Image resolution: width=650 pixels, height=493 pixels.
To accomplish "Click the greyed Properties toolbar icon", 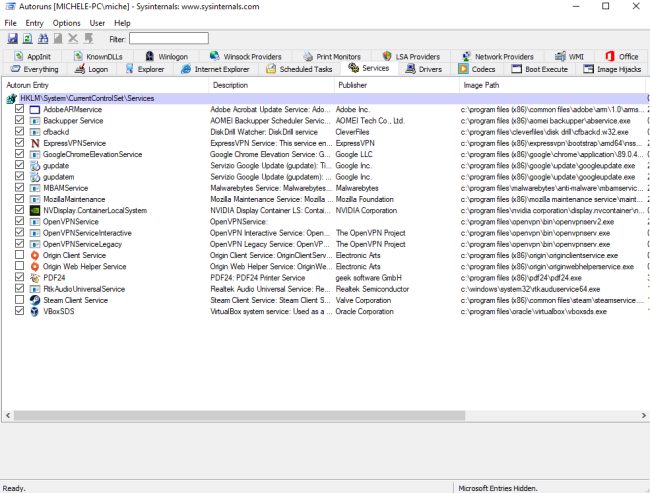I will tap(58, 39).
